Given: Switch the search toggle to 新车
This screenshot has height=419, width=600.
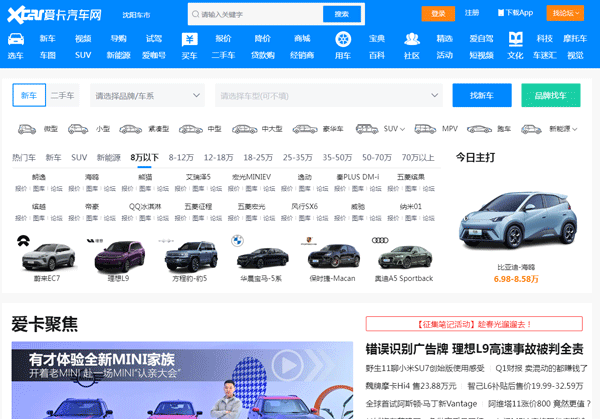Looking at the screenshot, I should 29,95.
